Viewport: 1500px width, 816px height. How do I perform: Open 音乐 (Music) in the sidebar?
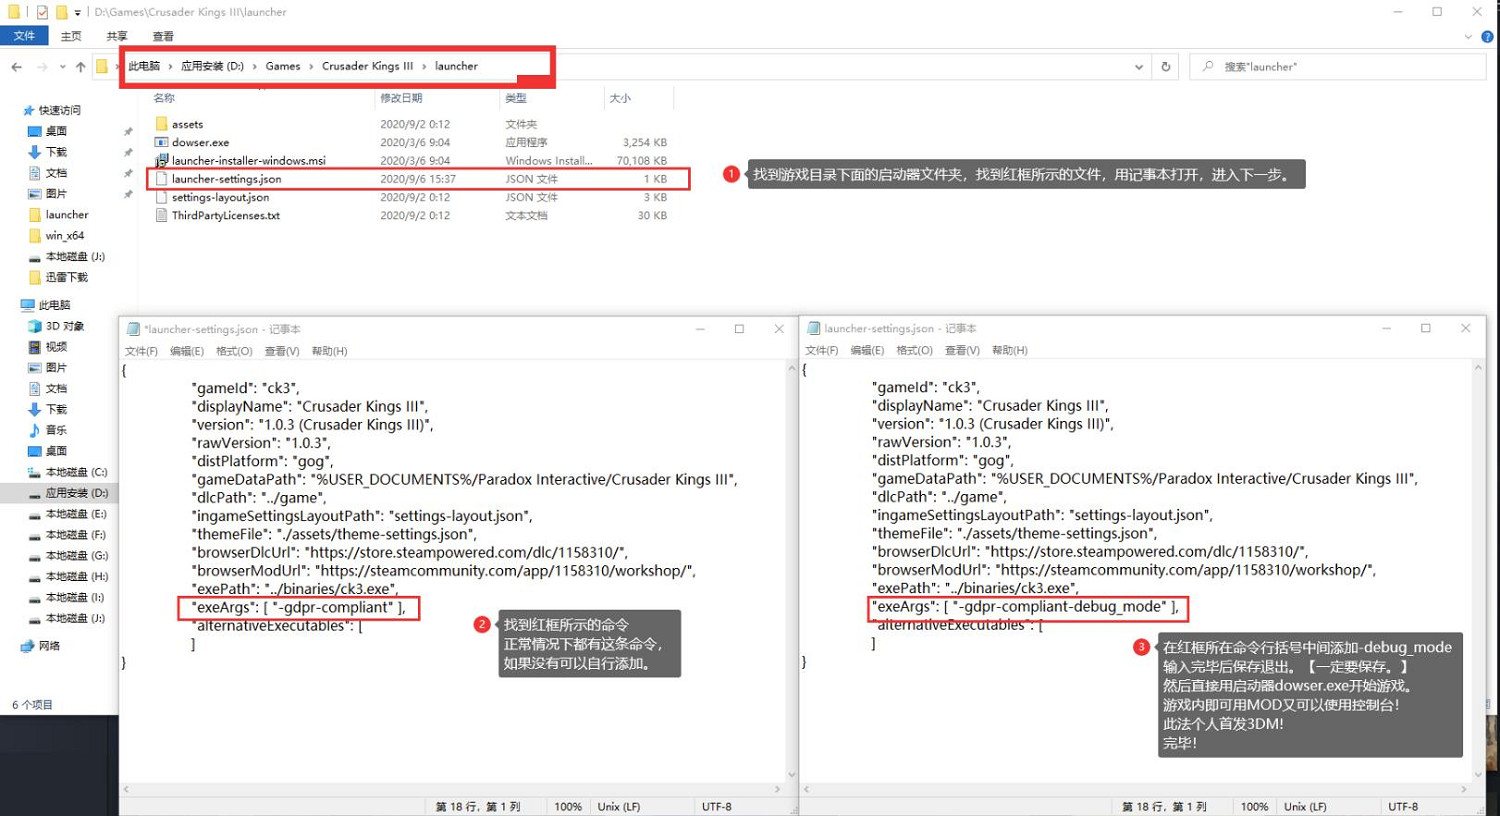coord(56,430)
